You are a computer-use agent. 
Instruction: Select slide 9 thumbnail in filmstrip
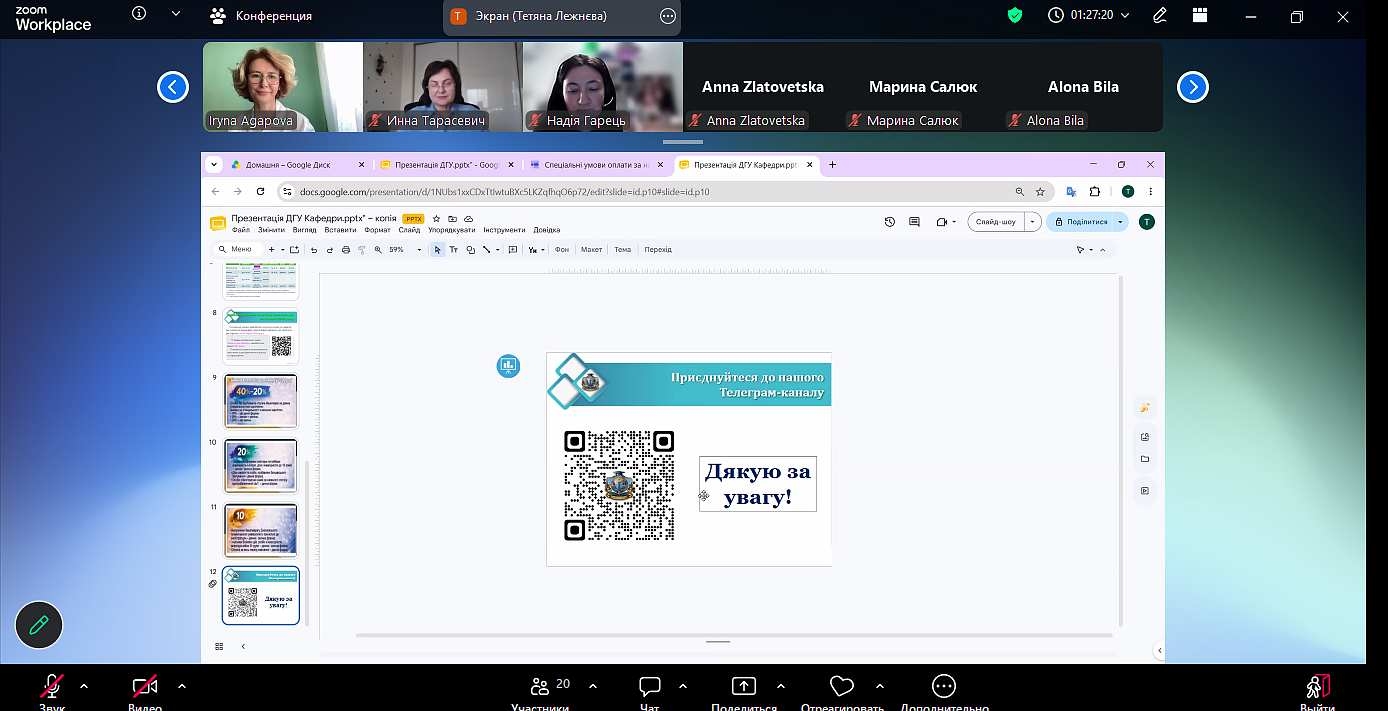(261, 401)
